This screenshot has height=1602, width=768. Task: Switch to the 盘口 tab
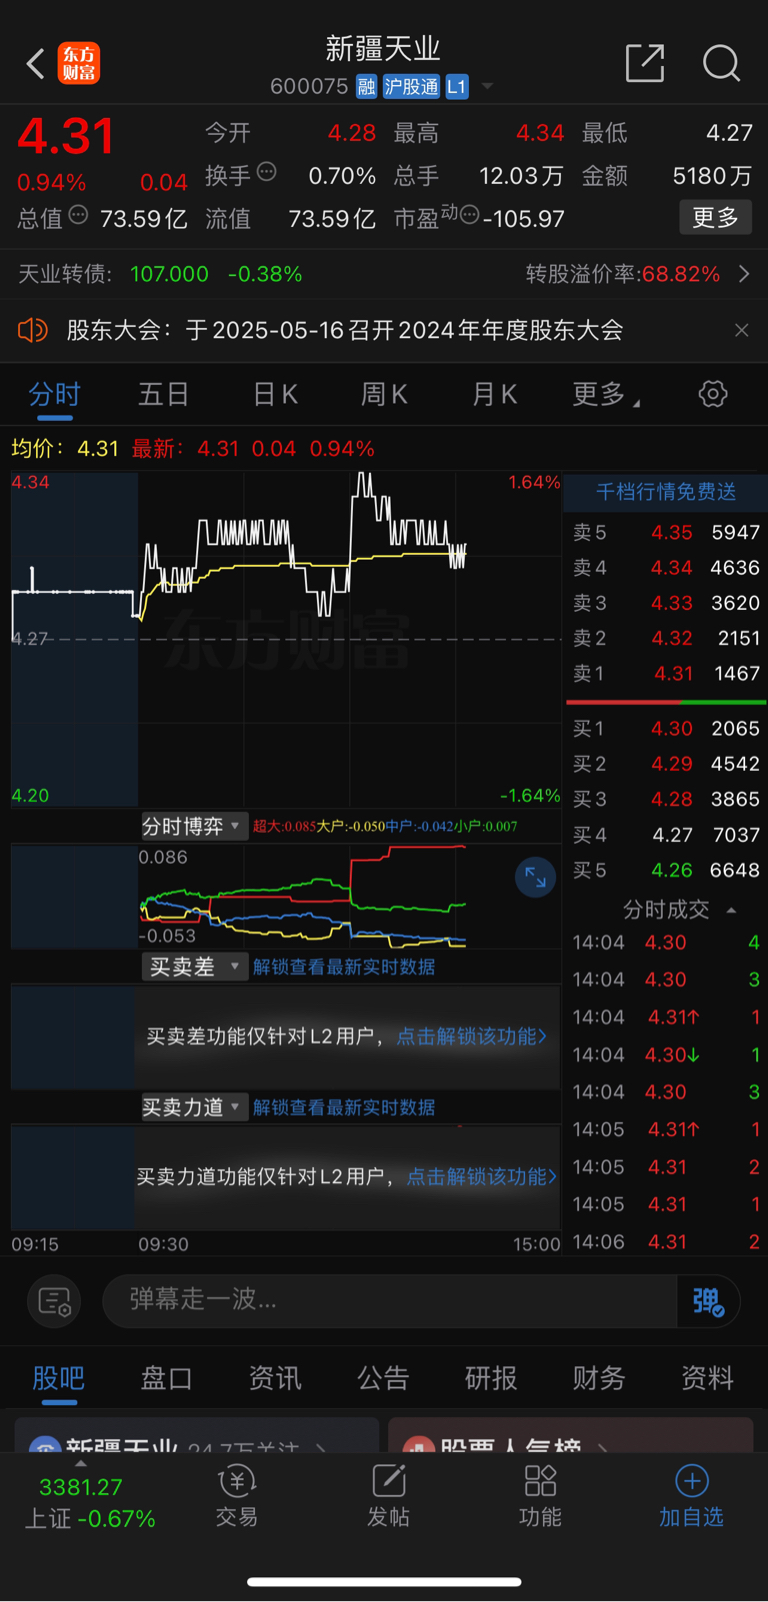tap(167, 1378)
